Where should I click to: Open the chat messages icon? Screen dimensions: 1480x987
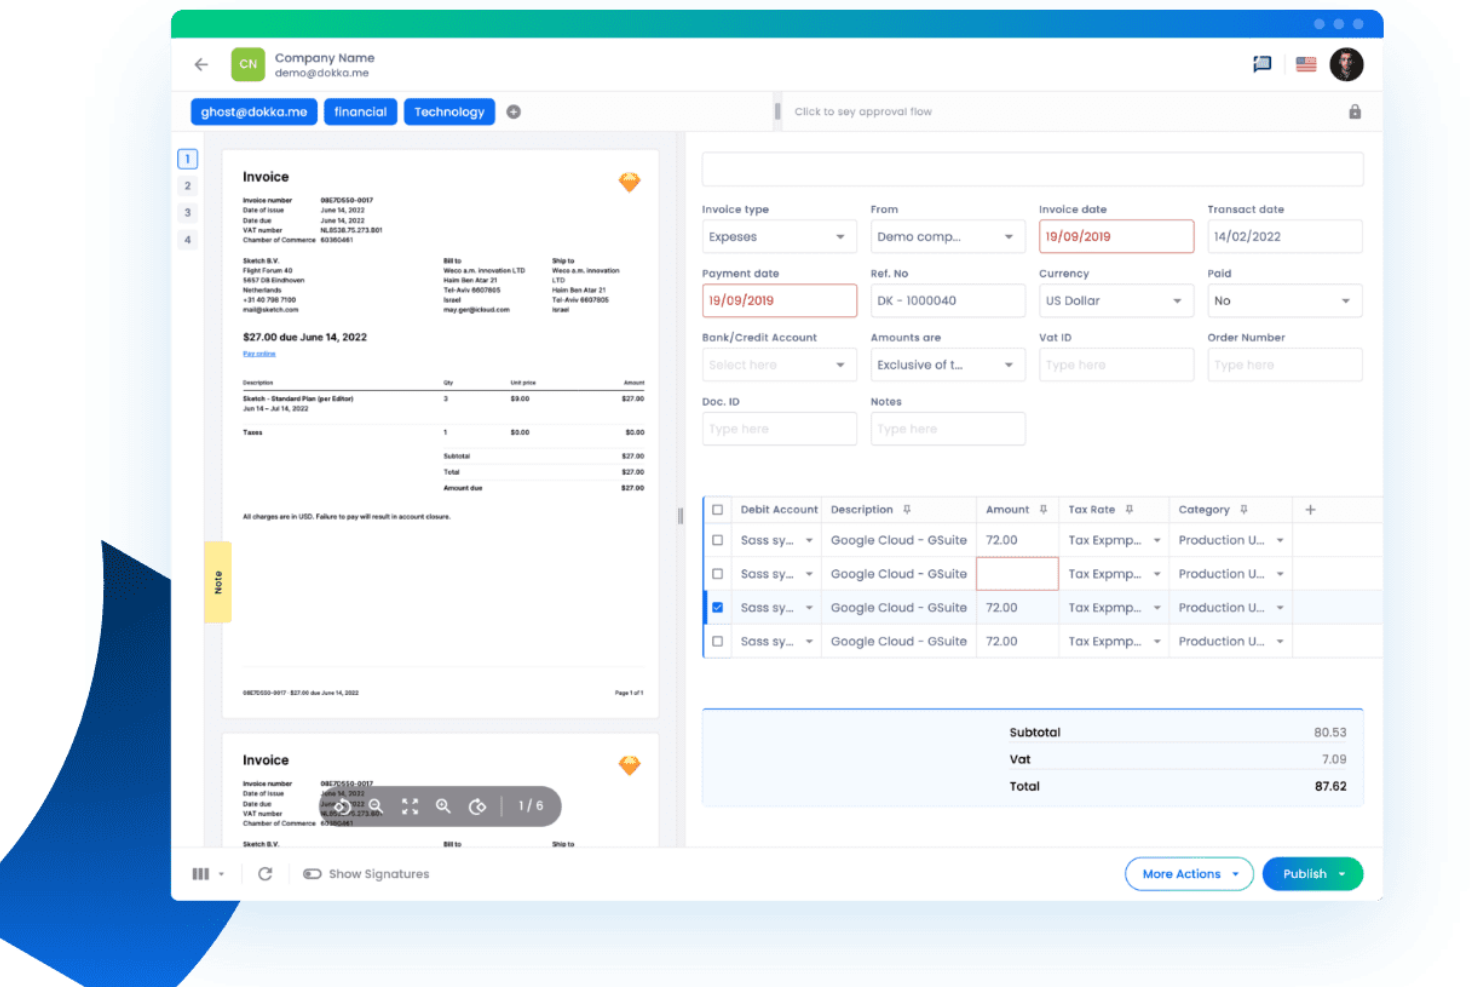(1261, 64)
